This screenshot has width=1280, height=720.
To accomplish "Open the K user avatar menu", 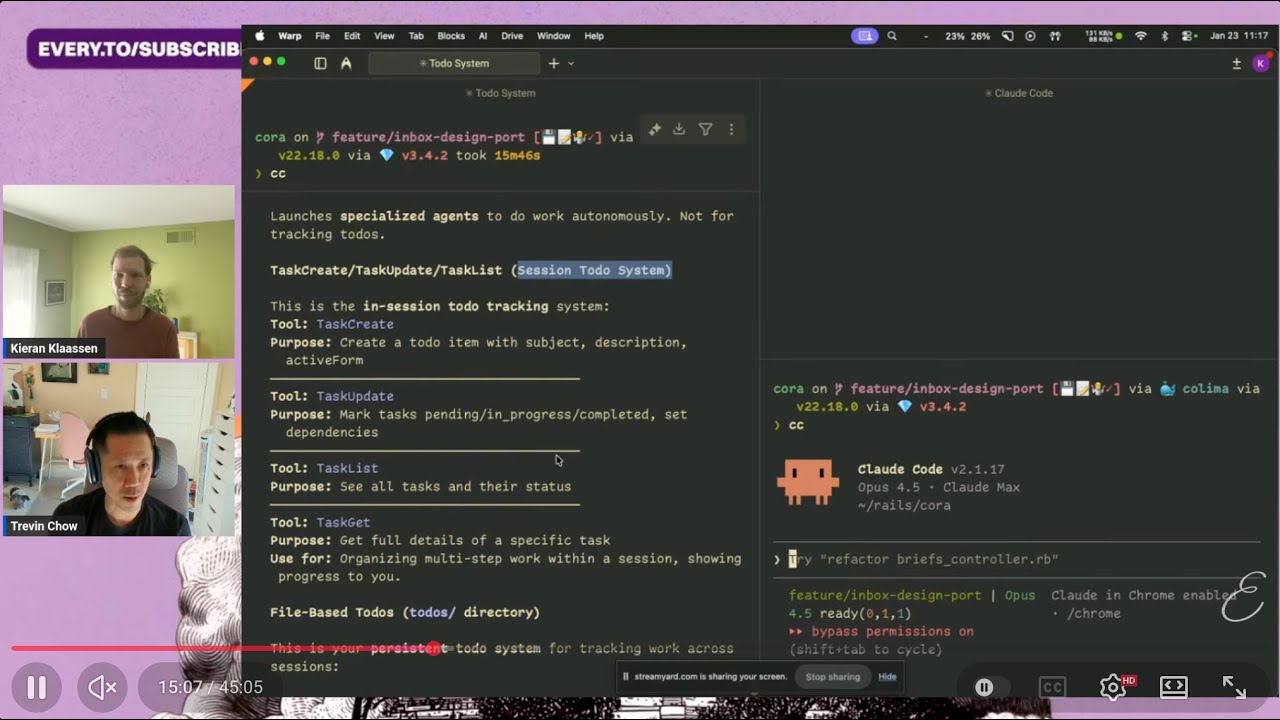I will (1261, 63).
